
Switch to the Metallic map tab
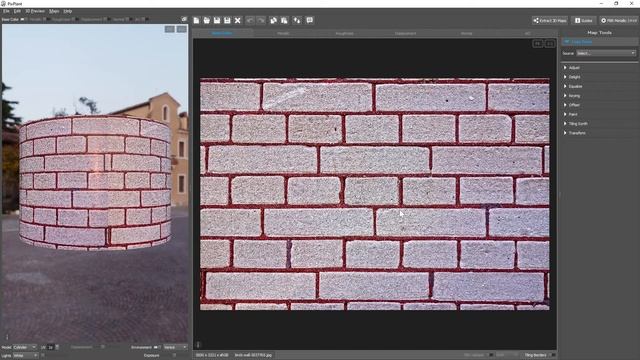point(283,33)
